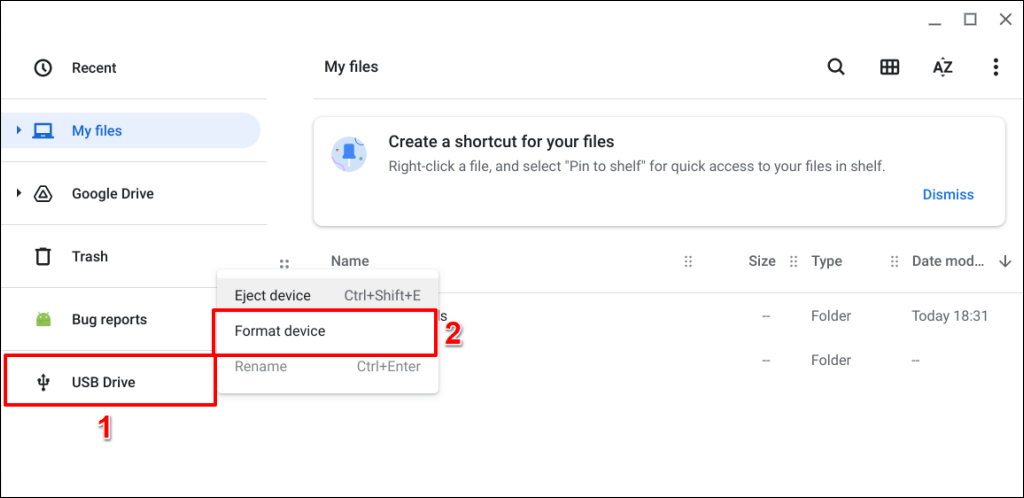The image size is (1024, 498).
Task: Dismiss the shortcut tip banner
Action: (947, 194)
